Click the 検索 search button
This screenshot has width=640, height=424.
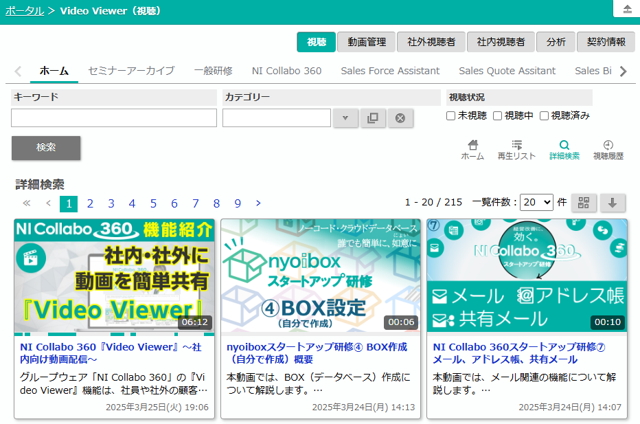[x=46, y=148]
